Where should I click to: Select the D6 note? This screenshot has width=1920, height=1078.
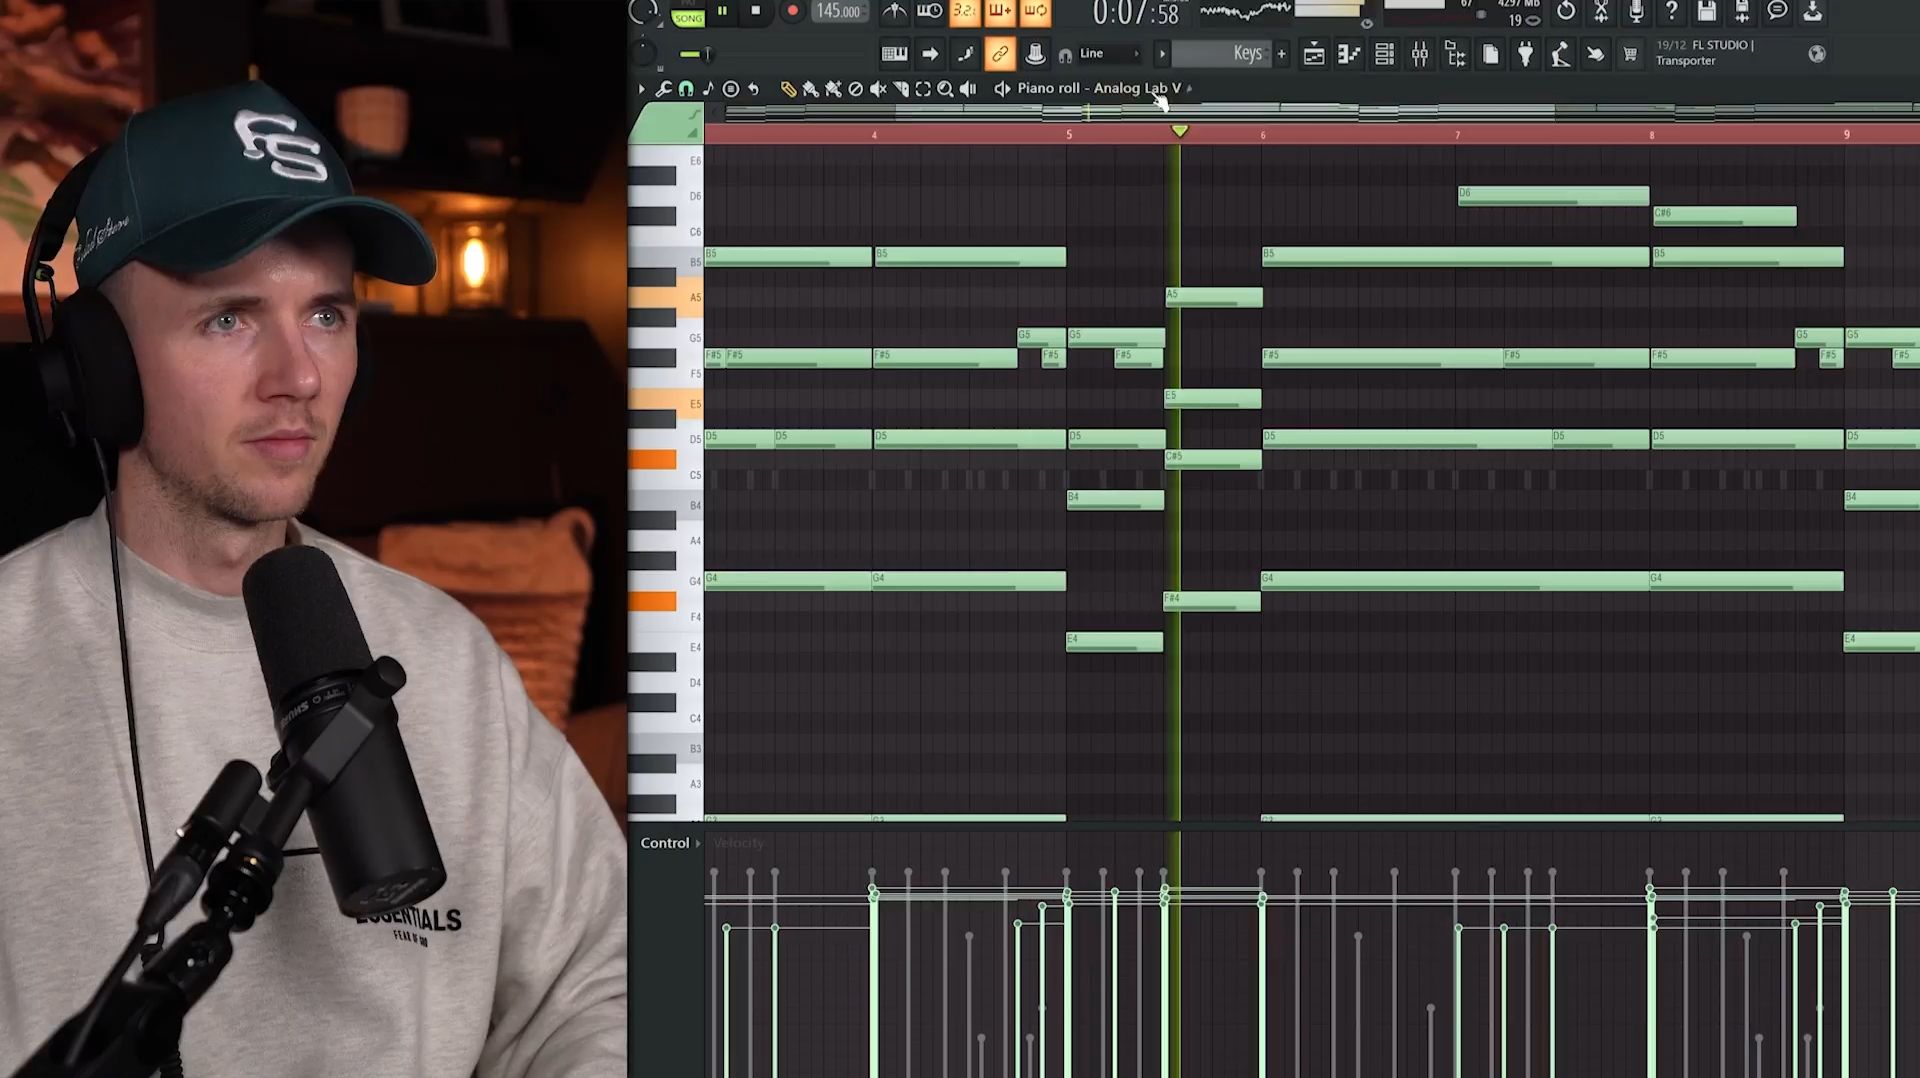pos(1553,196)
